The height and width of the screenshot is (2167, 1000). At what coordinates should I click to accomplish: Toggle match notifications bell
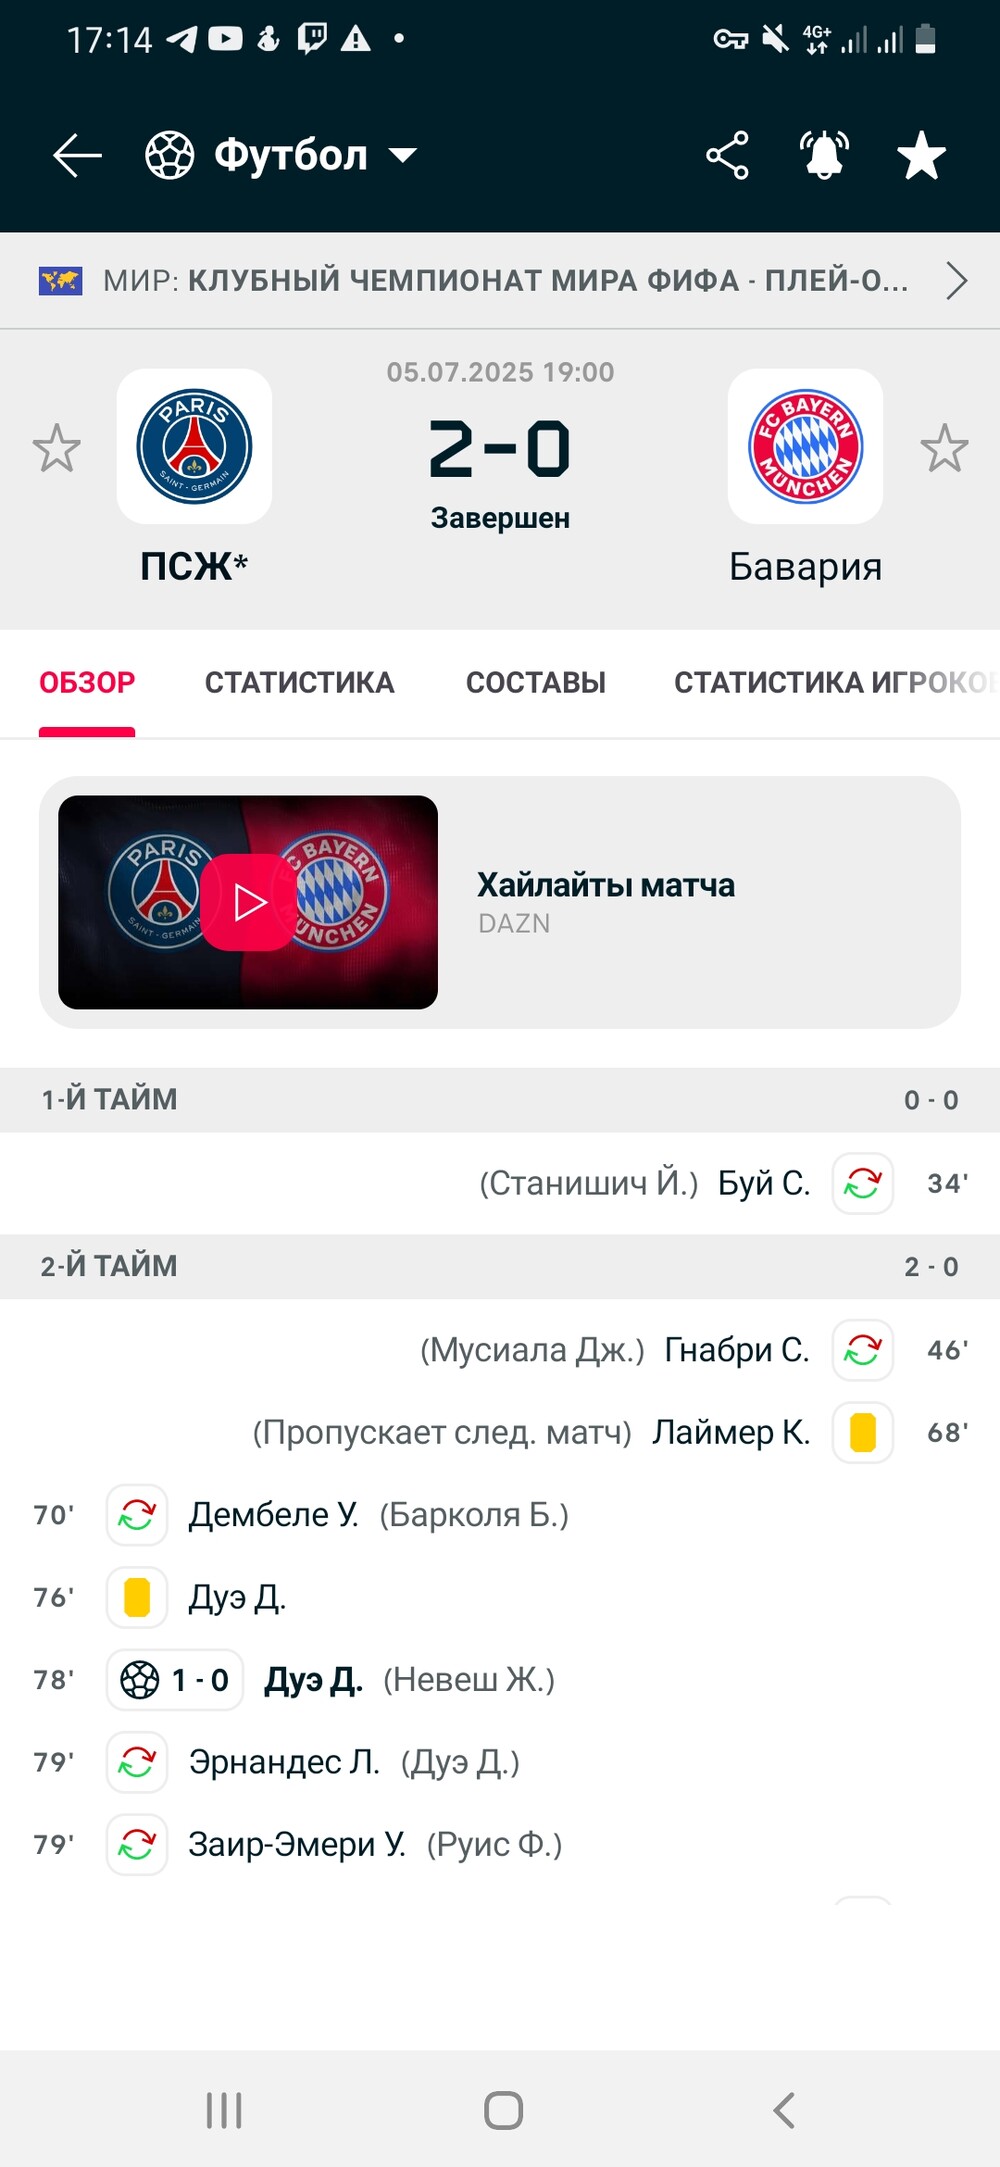[x=824, y=155]
